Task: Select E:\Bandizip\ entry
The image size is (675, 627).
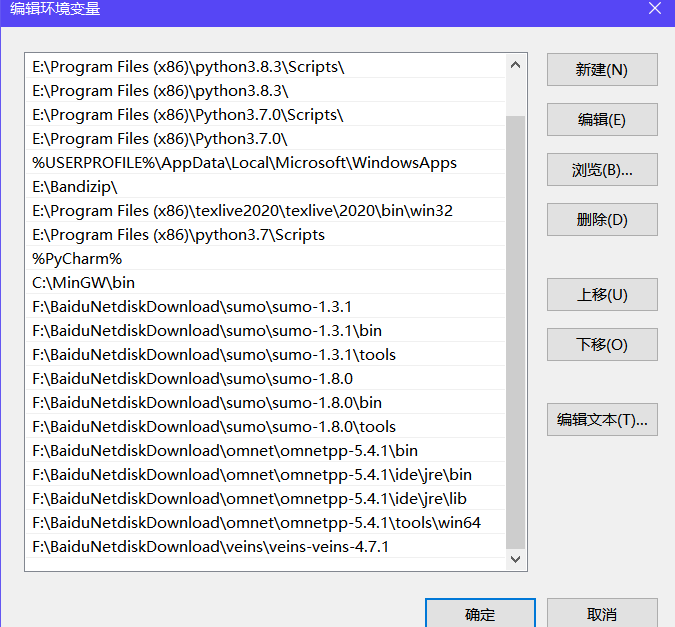Action: (266, 187)
